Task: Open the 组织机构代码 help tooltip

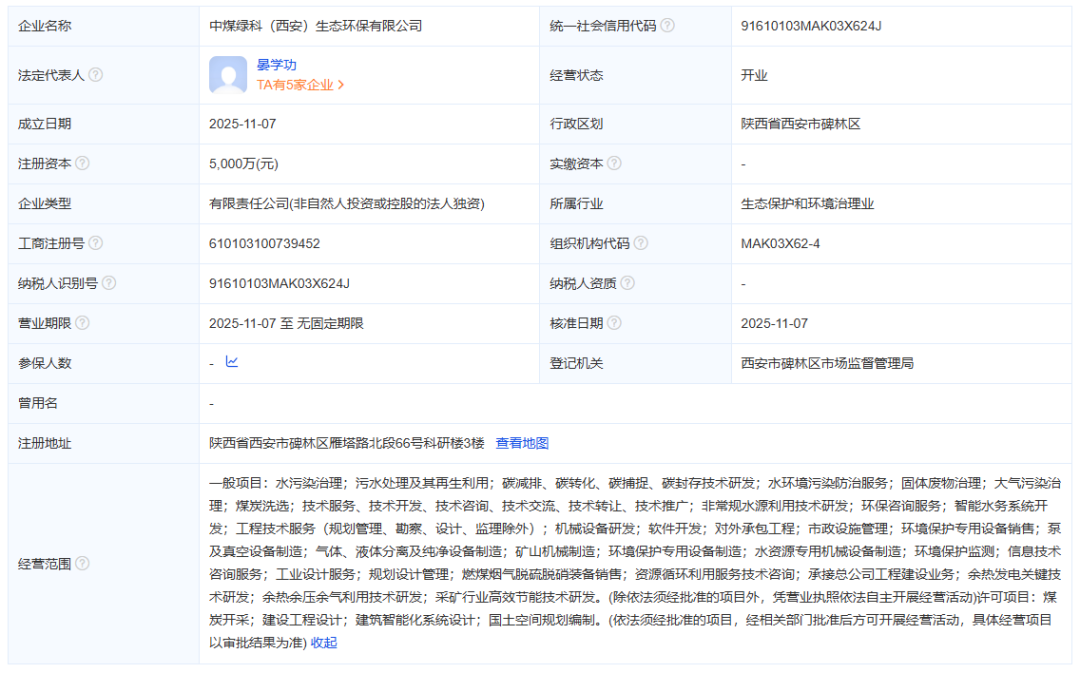Action: (x=641, y=243)
